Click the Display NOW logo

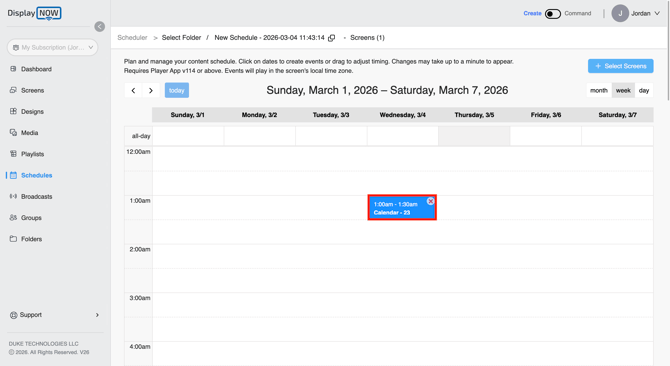point(34,13)
